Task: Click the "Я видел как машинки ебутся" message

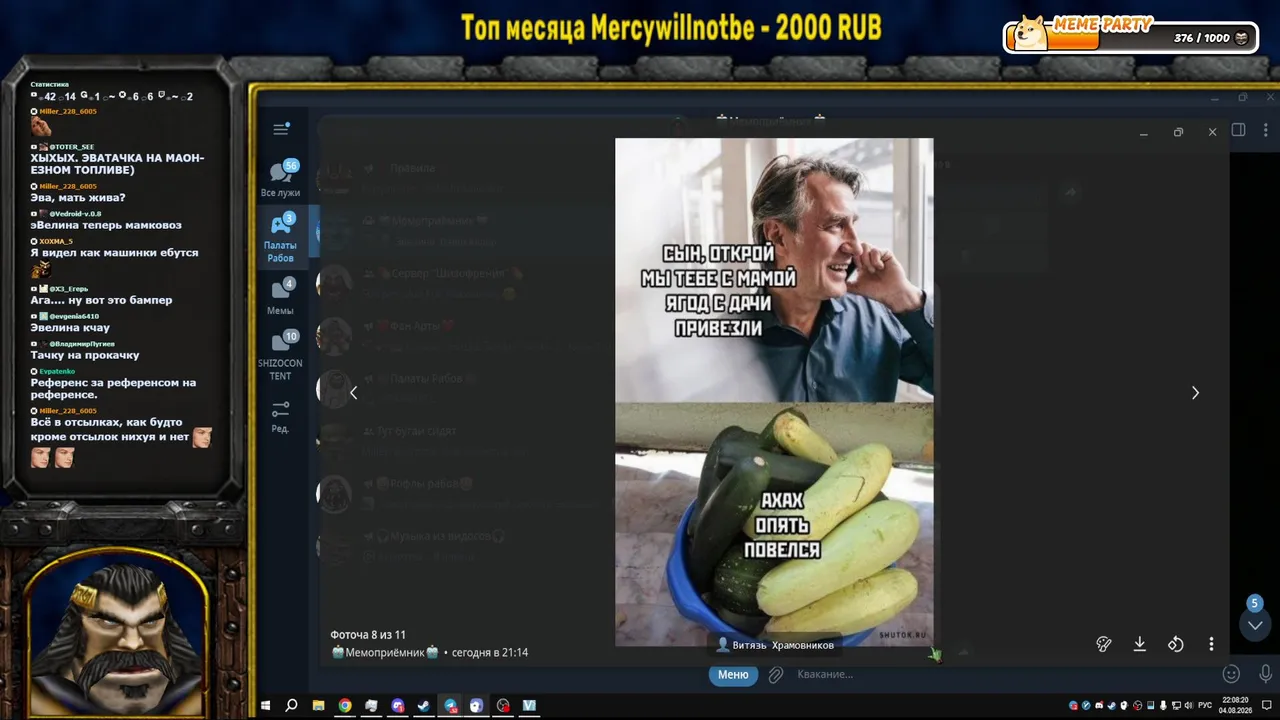Action: [114, 253]
